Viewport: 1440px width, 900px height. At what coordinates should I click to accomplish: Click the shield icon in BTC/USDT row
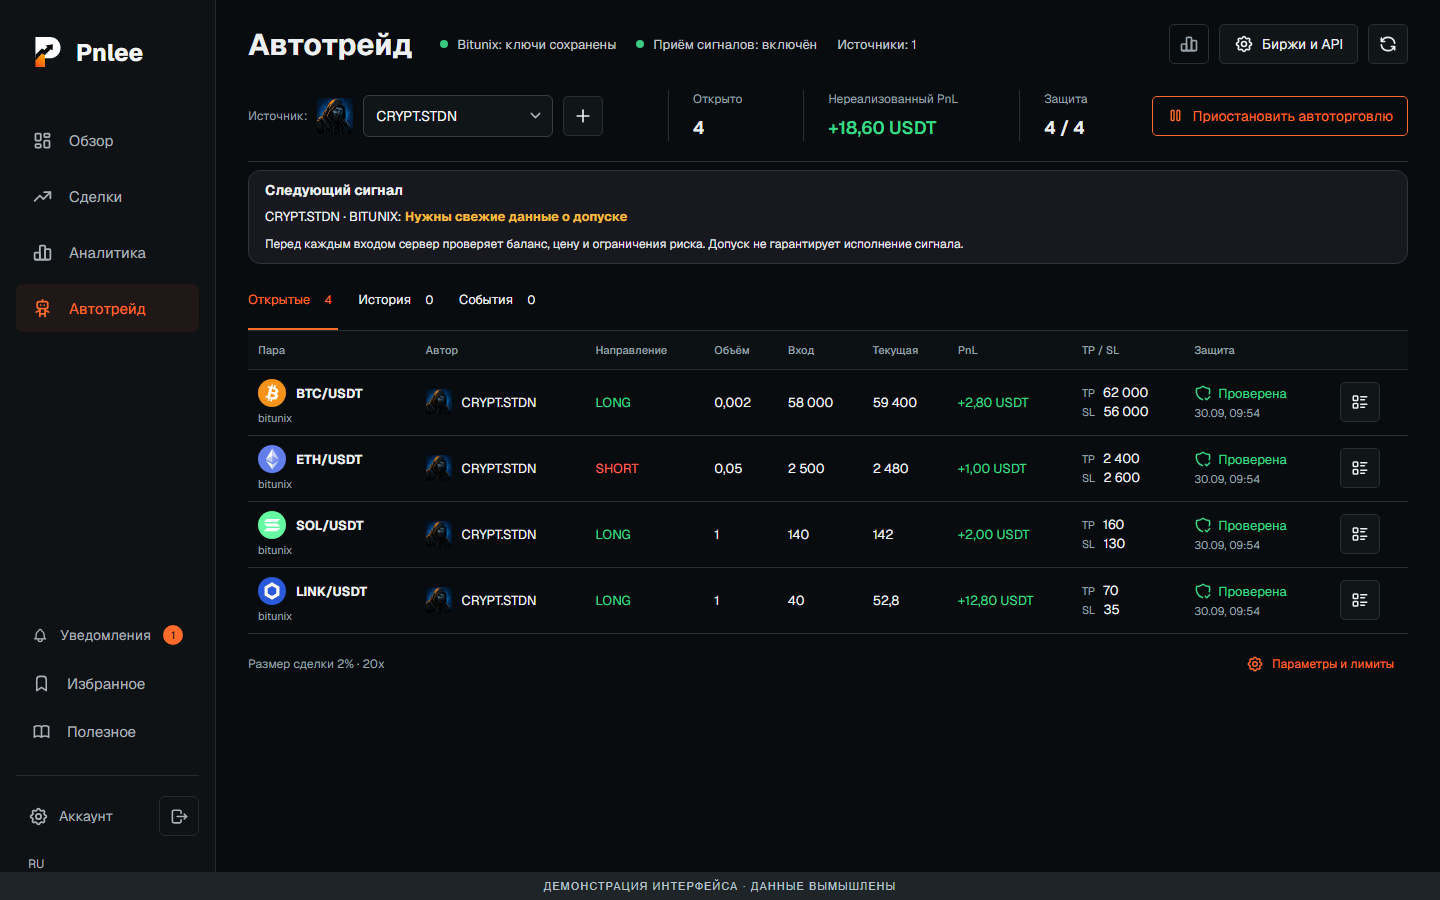click(x=1203, y=393)
